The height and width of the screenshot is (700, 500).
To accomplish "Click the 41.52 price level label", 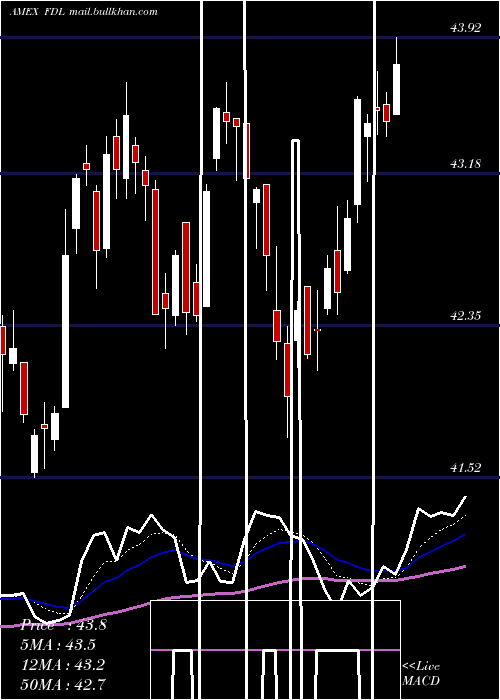I will tap(466, 467).
